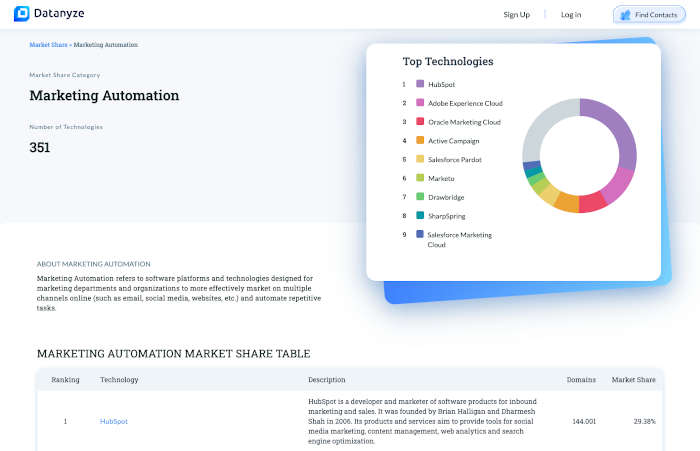Select Drawbridge legend label
Viewport: 700px width, 451px height.
[x=446, y=197]
